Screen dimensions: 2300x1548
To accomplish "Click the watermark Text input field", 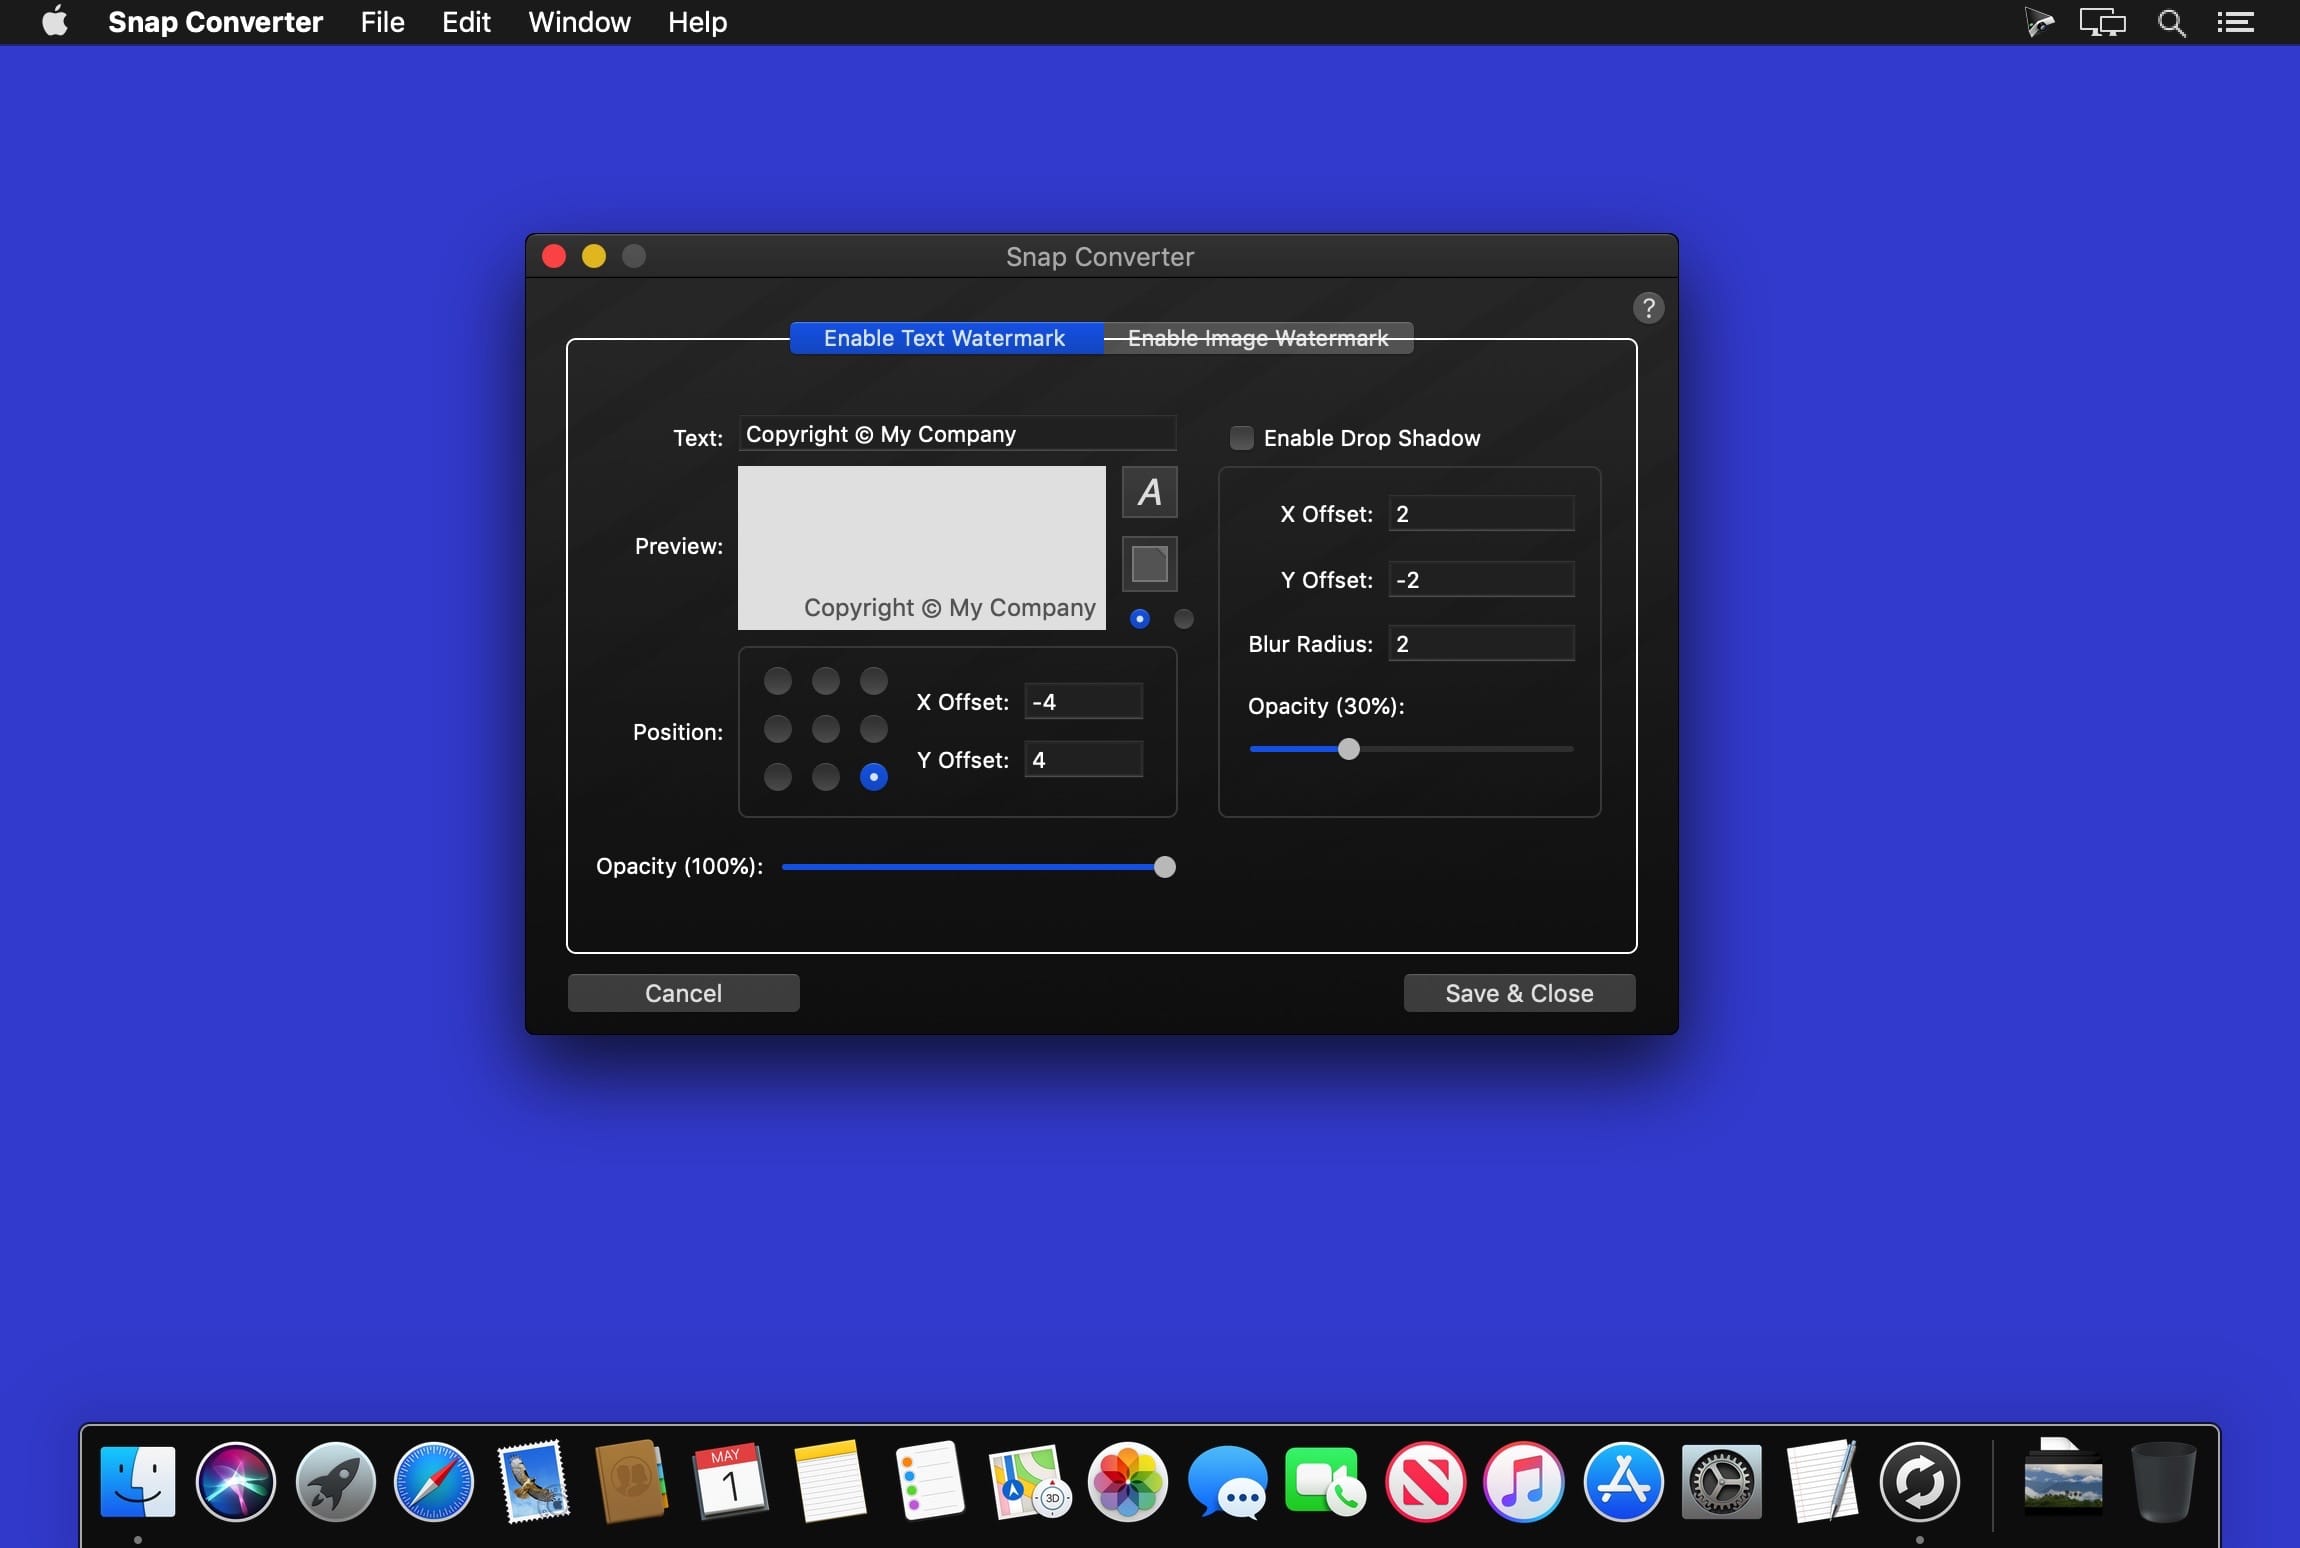I will click(957, 434).
